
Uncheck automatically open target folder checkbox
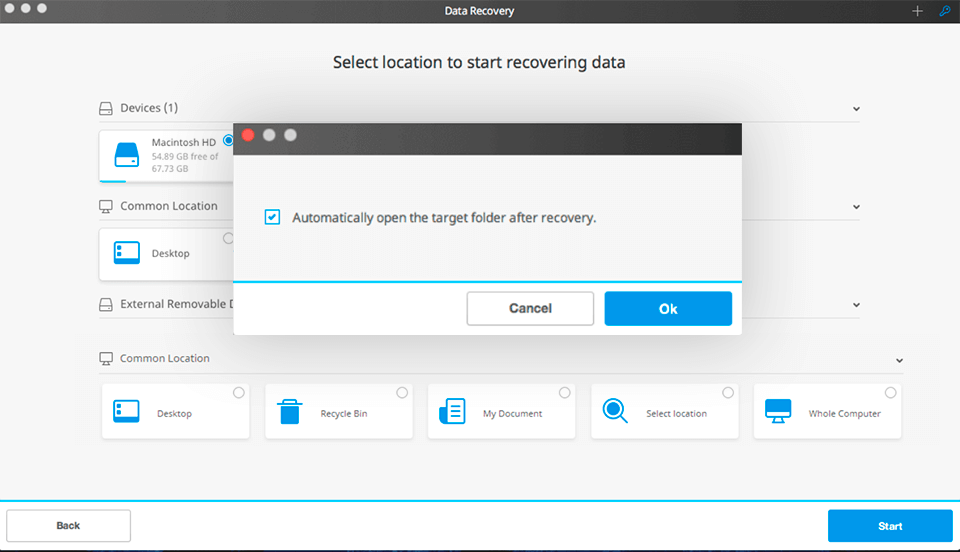[272, 217]
